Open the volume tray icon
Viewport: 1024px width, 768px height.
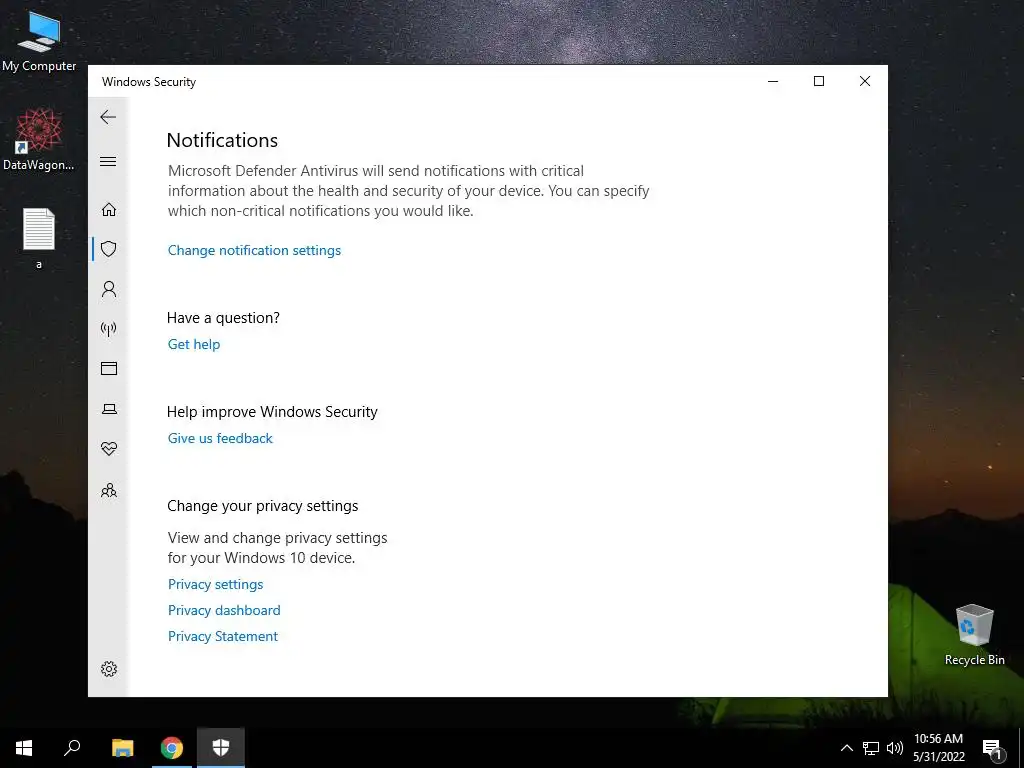click(895, 748)
